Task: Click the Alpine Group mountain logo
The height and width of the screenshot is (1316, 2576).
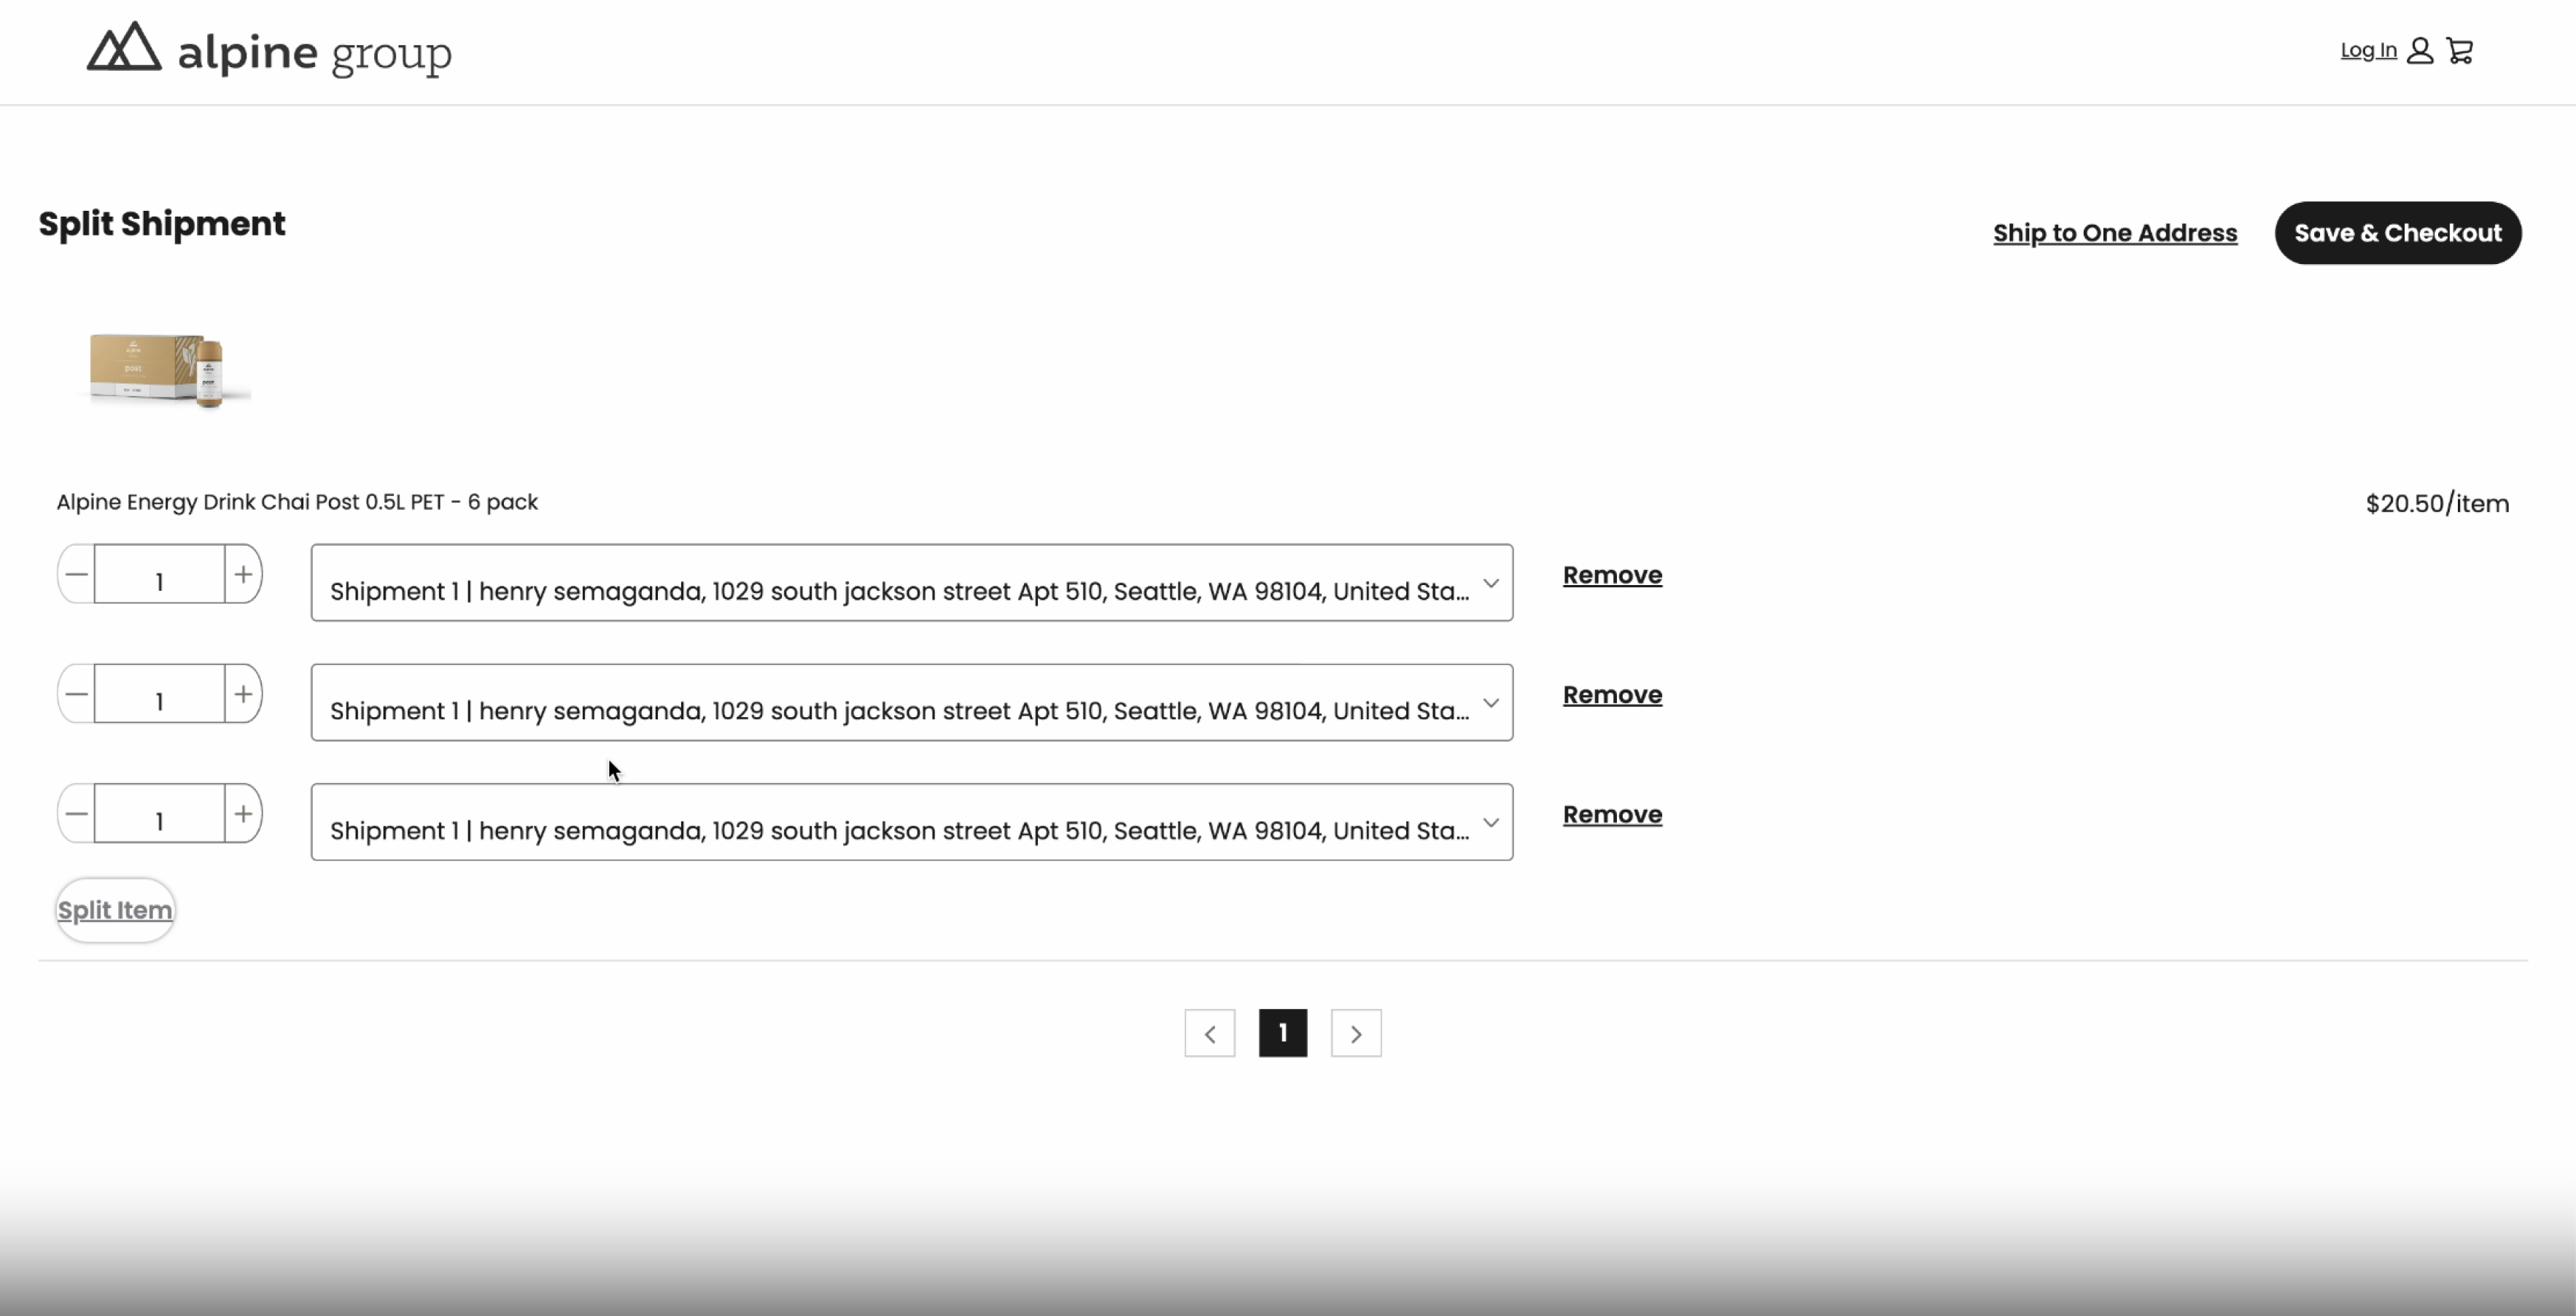Action: tap(268, 49)
